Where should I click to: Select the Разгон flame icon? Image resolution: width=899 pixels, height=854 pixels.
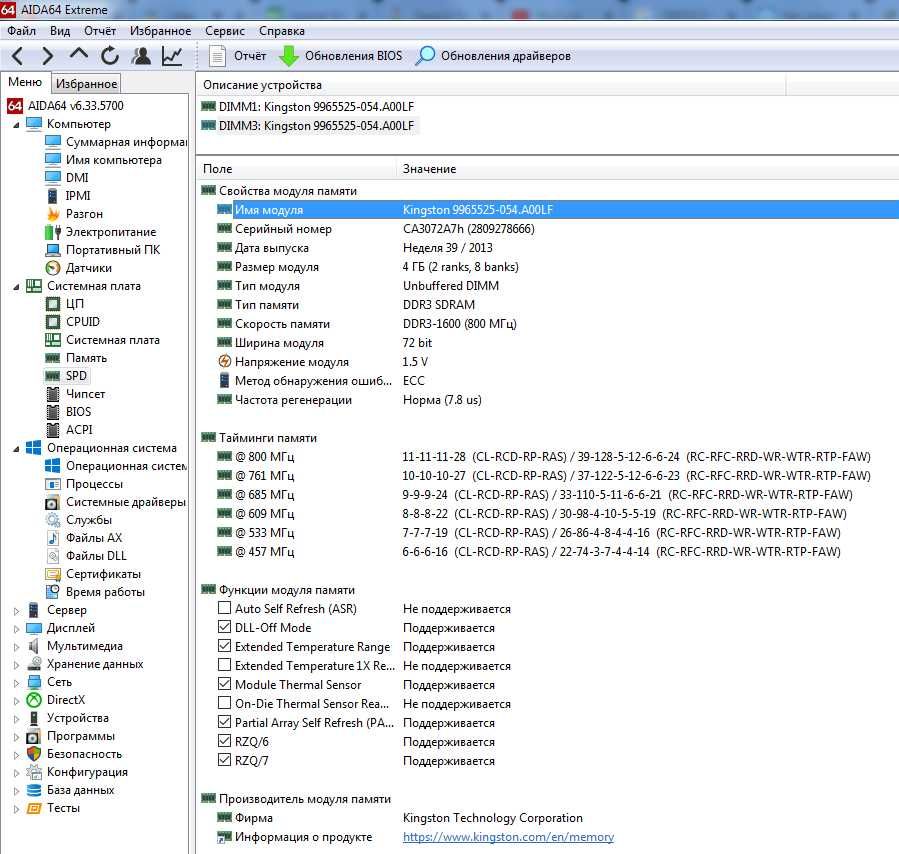click(53, 214)
